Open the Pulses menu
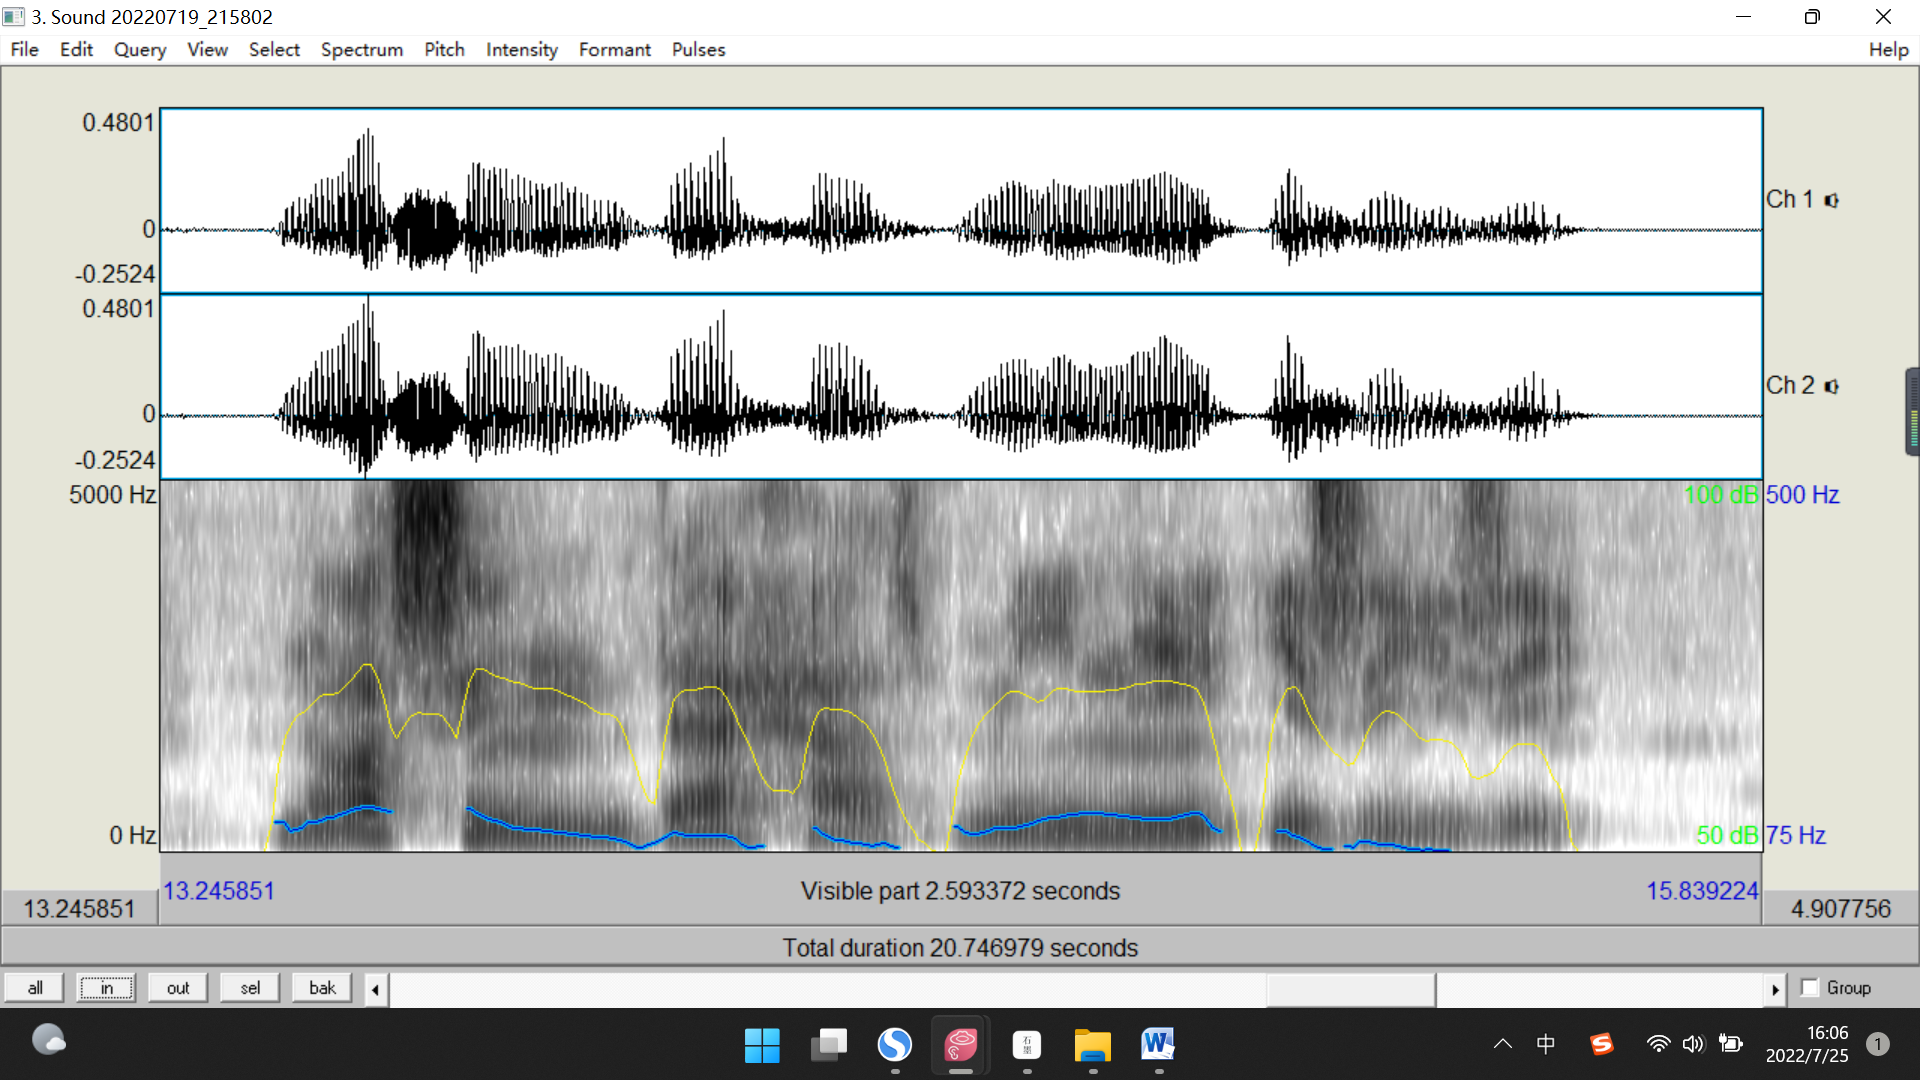Image resolution: width=1920 pixels, height=1080 pixels. coord(698,49)
